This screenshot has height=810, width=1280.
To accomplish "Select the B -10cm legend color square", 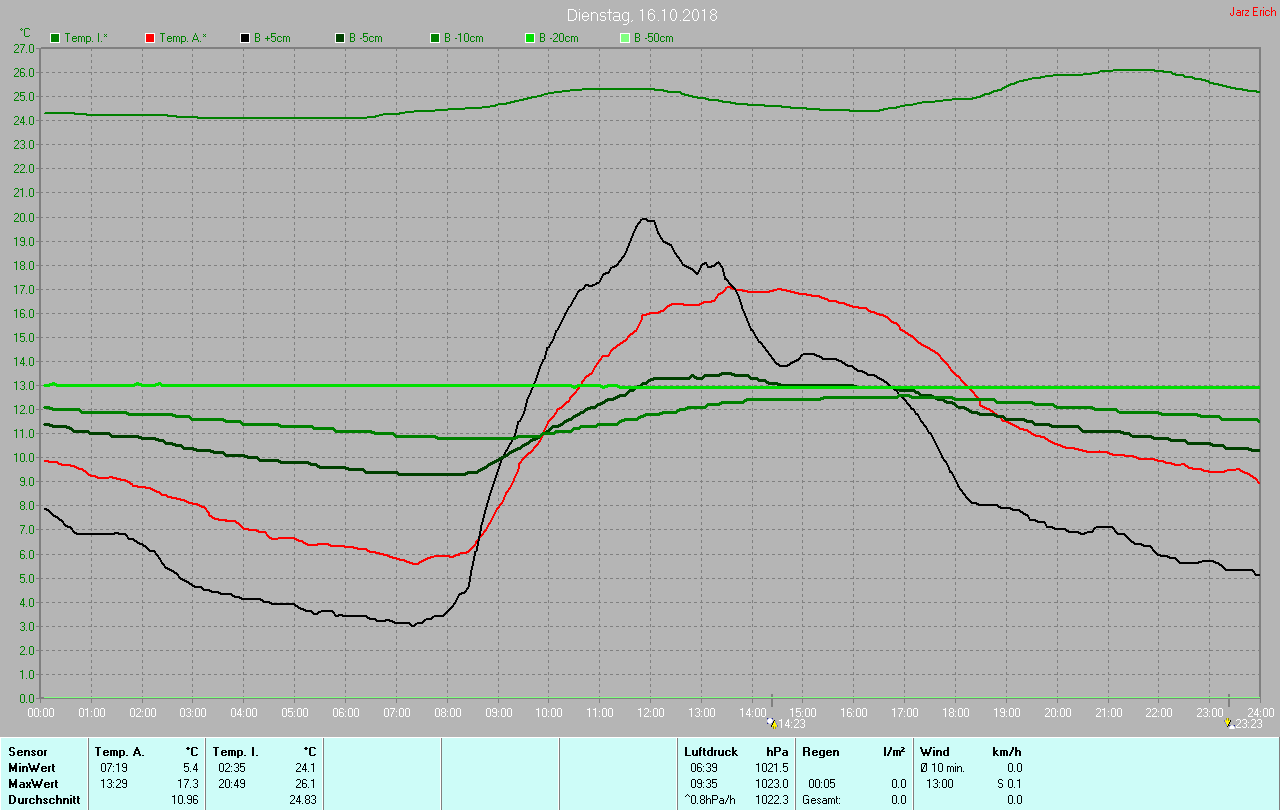I will point(435,38).
